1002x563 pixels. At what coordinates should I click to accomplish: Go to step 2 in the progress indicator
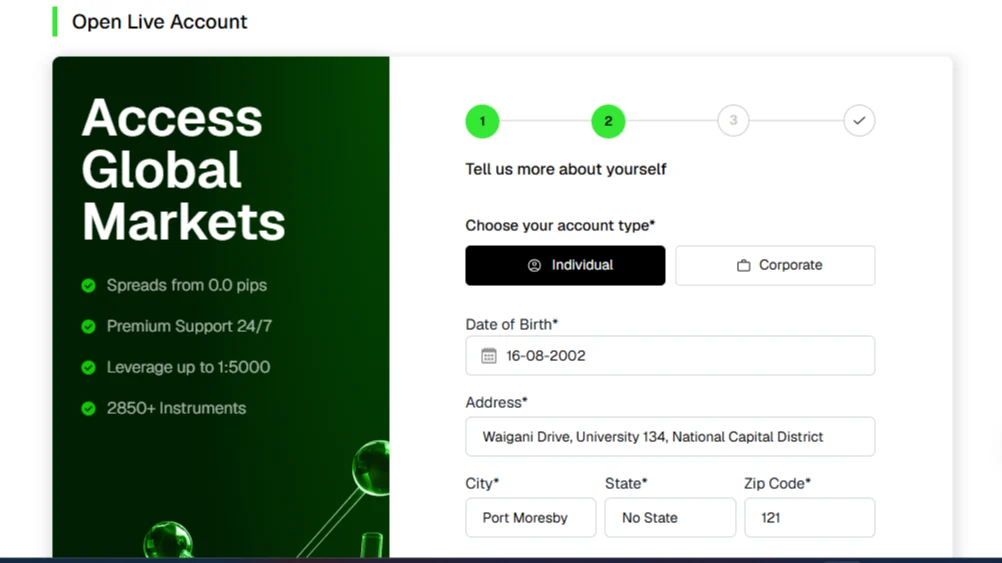[x=608, y=121]
